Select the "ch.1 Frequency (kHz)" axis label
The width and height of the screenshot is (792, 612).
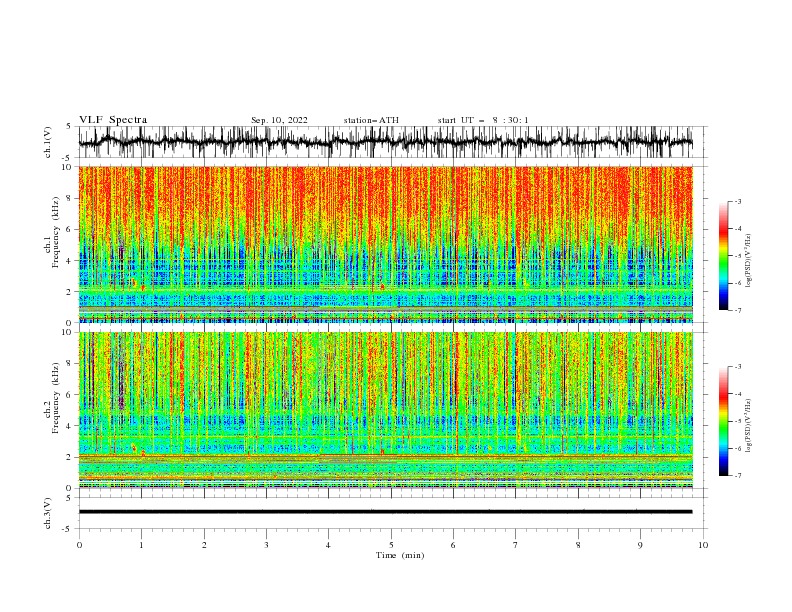click(52, 244)
